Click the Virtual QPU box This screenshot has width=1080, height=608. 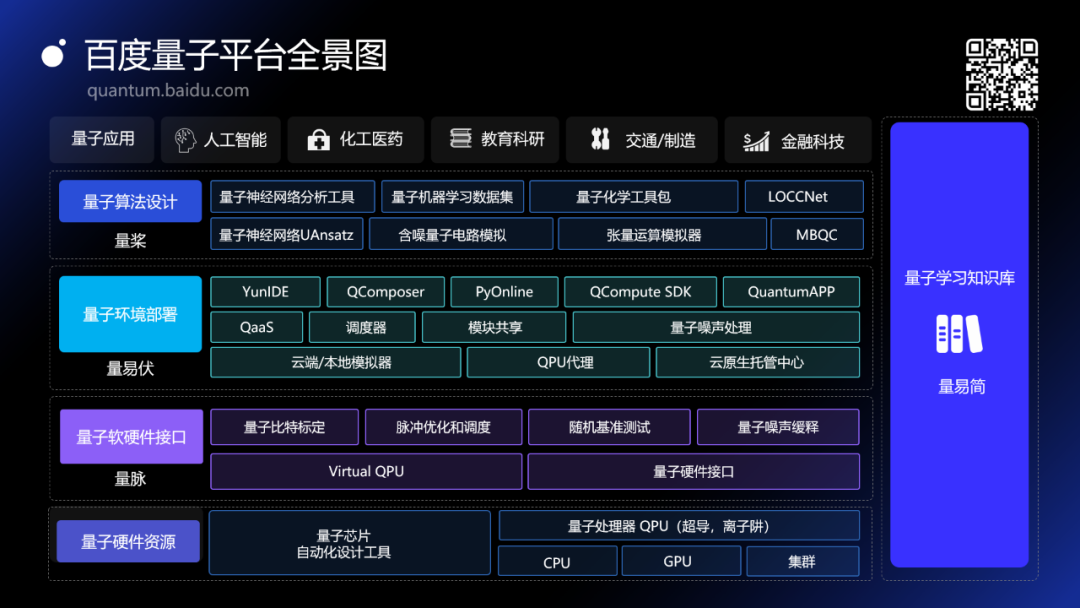coord(366,472)
